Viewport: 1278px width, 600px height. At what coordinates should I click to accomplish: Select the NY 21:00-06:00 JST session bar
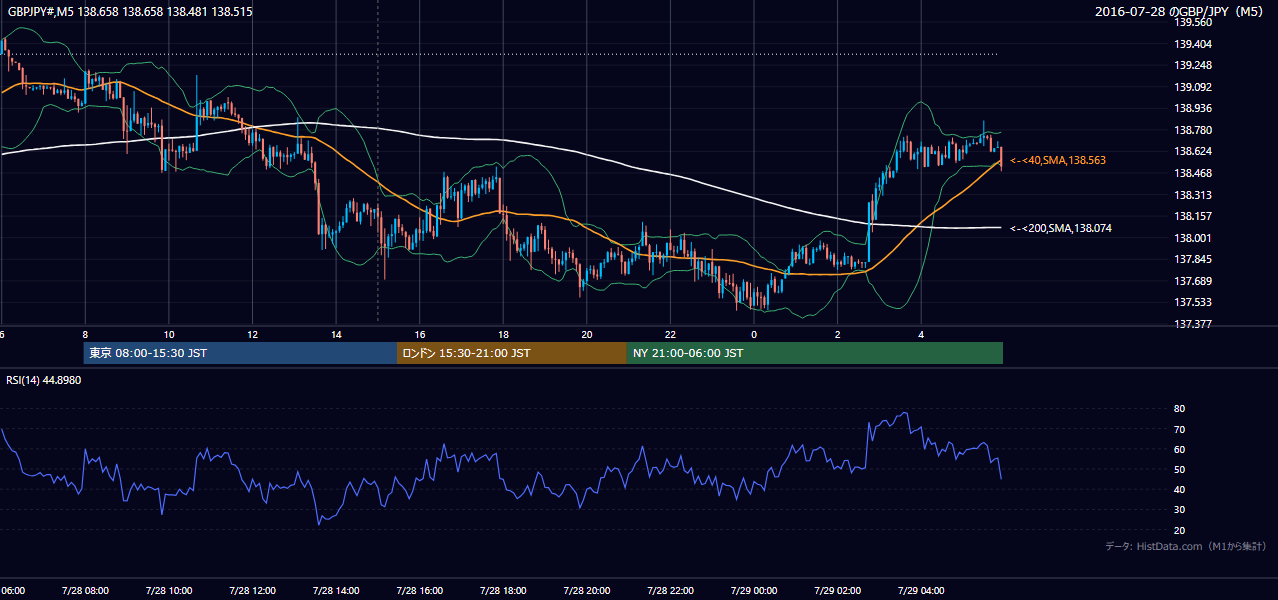coord(815,353)
